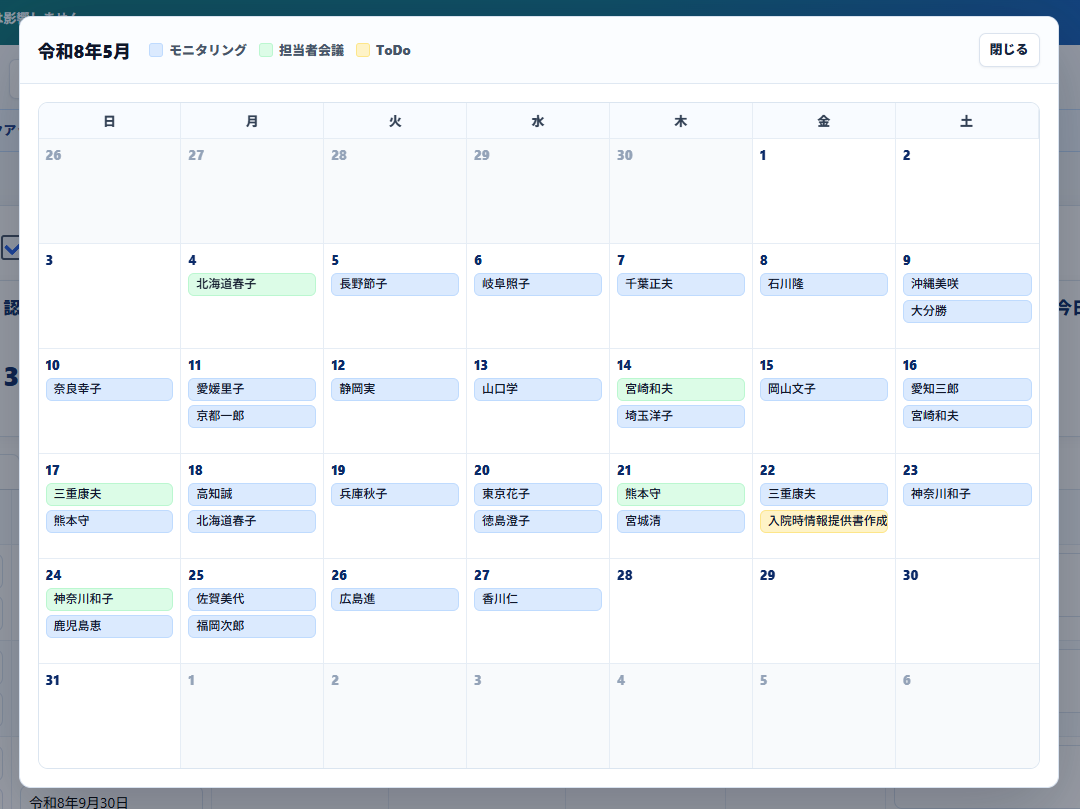Screen dimensions: 1080x809
Task: Select 宮城清 event on May 21
Action: point(681,521)
